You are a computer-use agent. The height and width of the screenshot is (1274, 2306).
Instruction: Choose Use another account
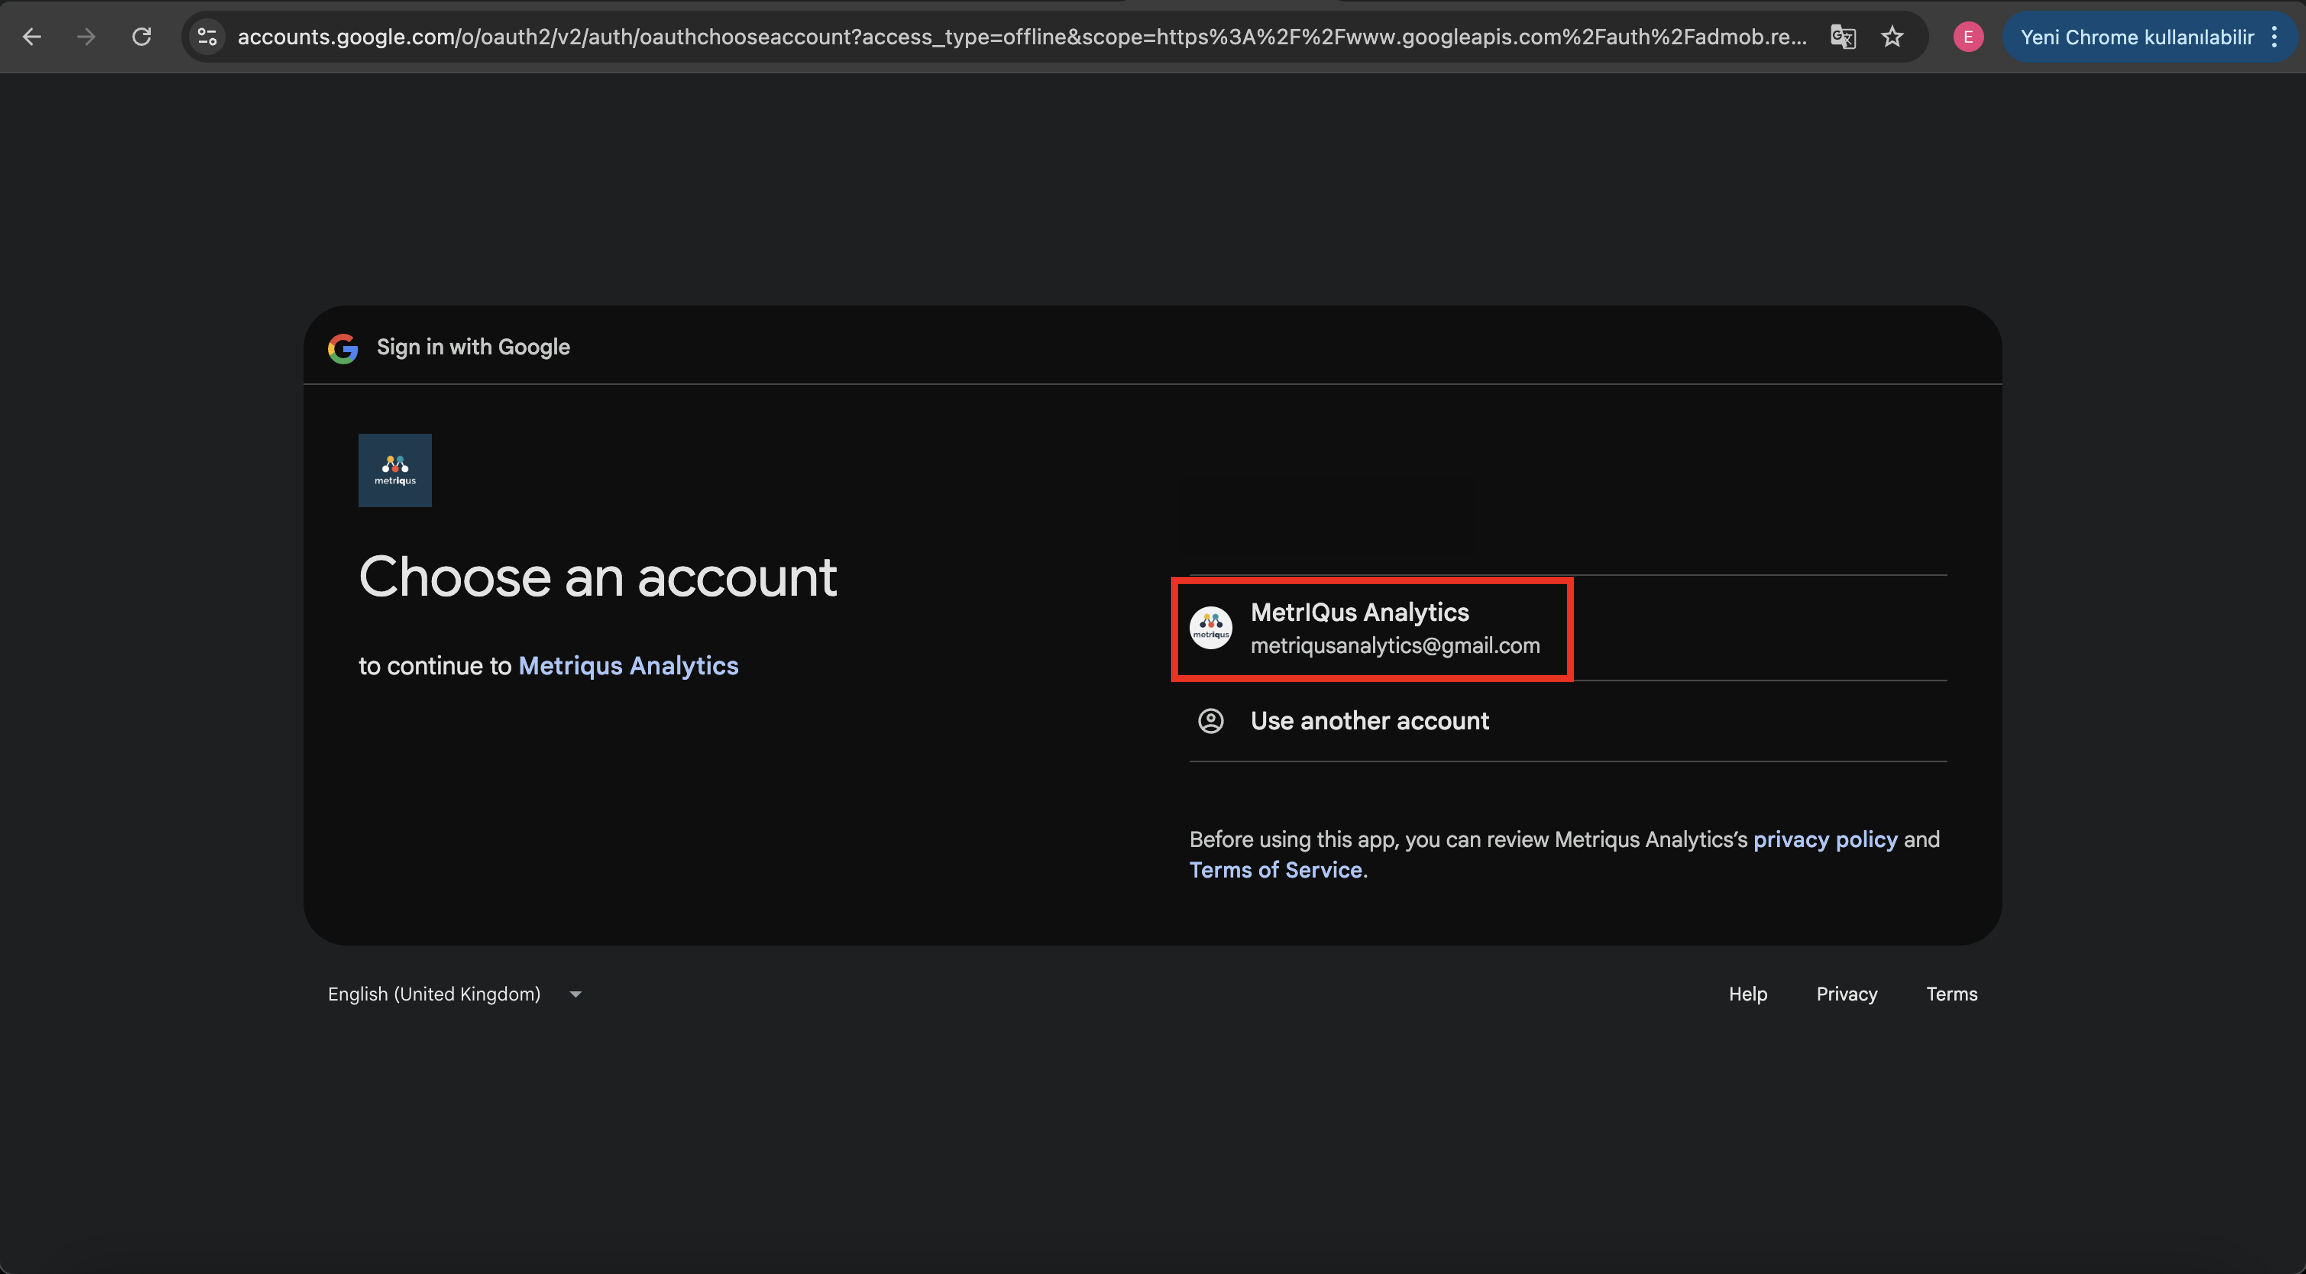pyautogui.click(x=1568, y=721)
